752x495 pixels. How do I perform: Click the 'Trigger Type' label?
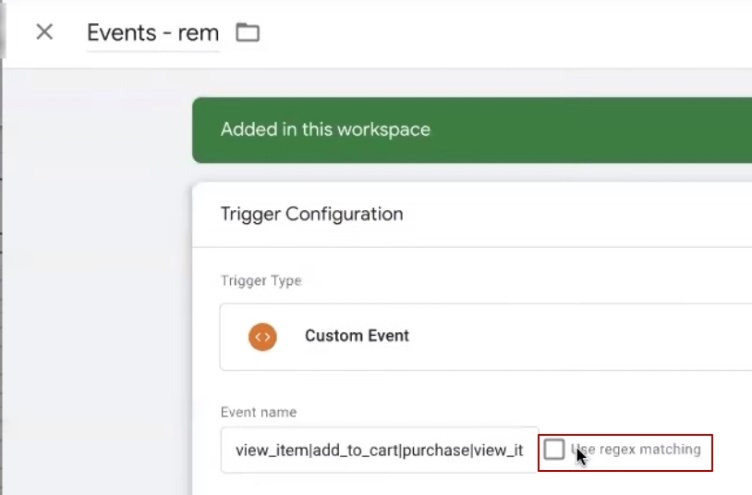[x=260, y=281]
